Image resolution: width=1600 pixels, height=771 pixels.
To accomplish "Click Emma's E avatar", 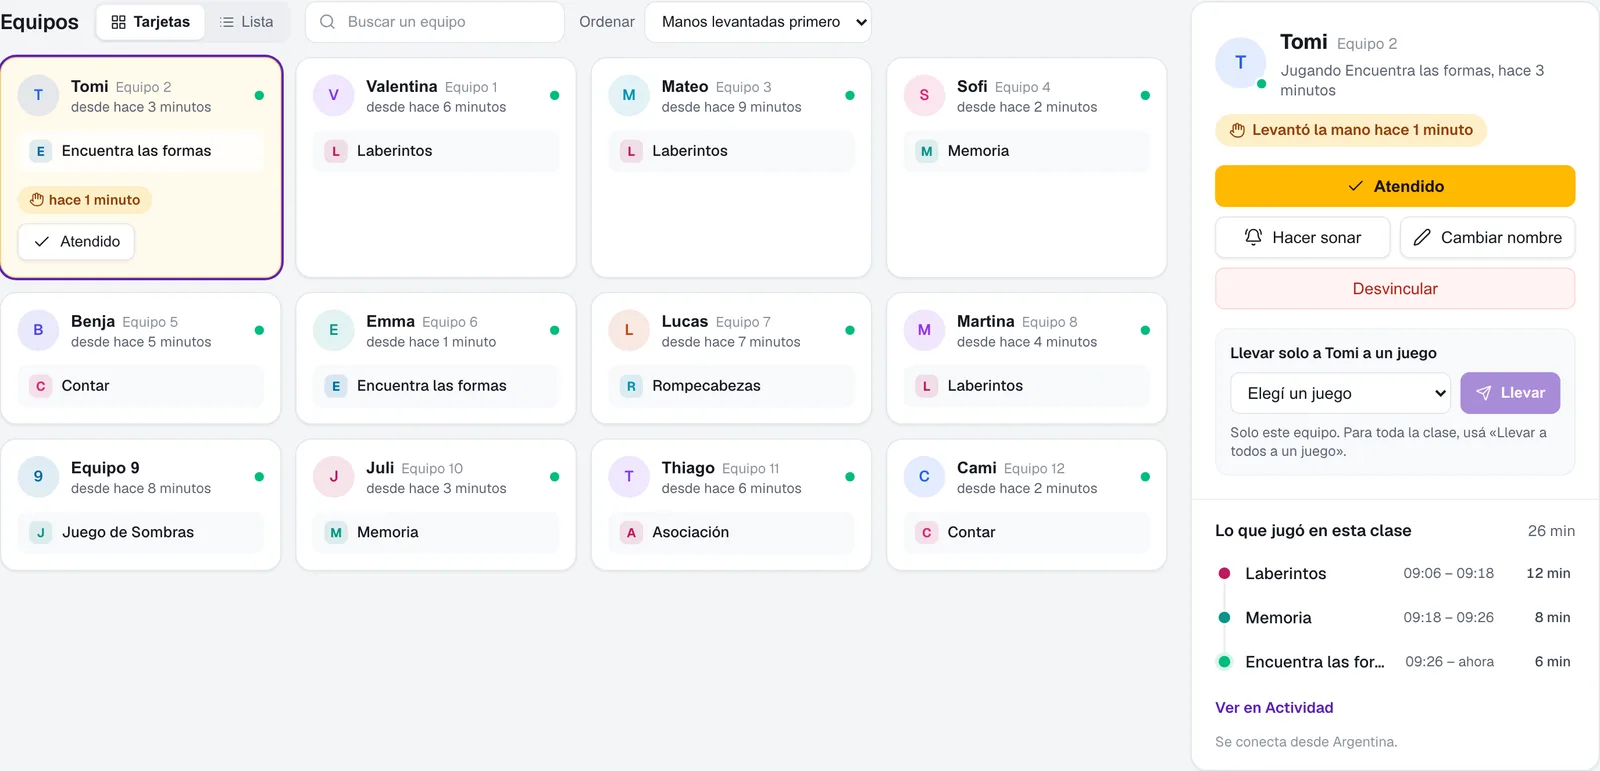I will pyautogui.click(x=334, y=330).
